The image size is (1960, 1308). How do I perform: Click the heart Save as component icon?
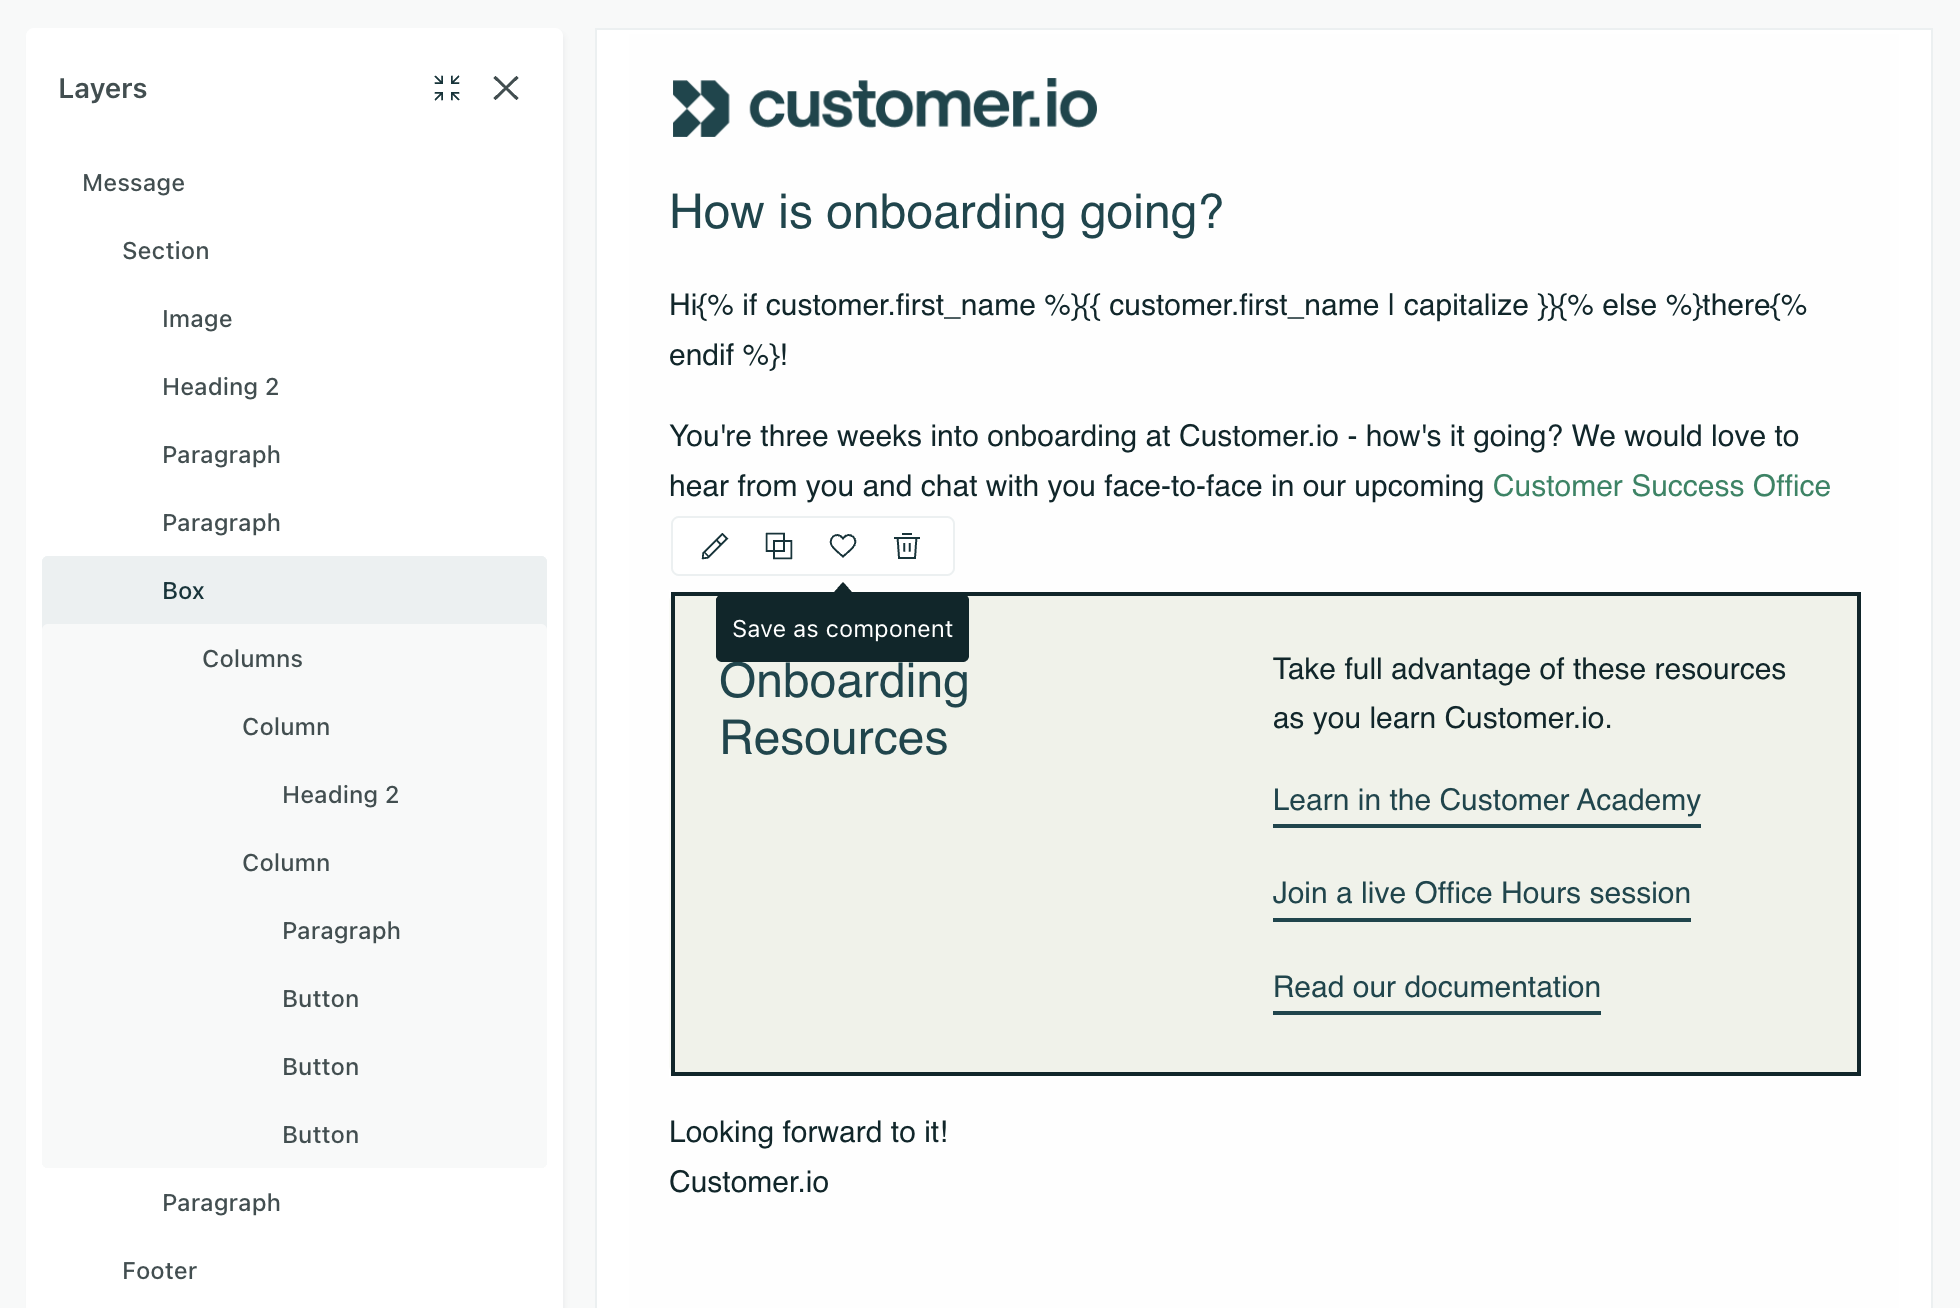(x=843, y=546)
